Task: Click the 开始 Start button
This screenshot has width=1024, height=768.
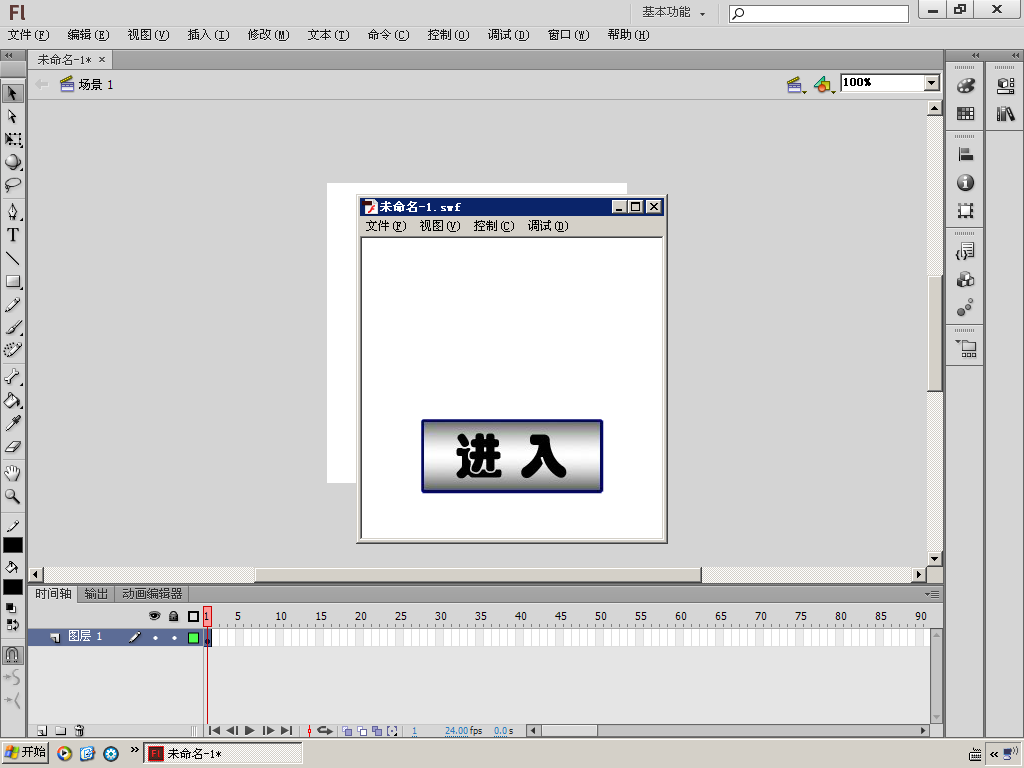Action: tap(25, 752)
